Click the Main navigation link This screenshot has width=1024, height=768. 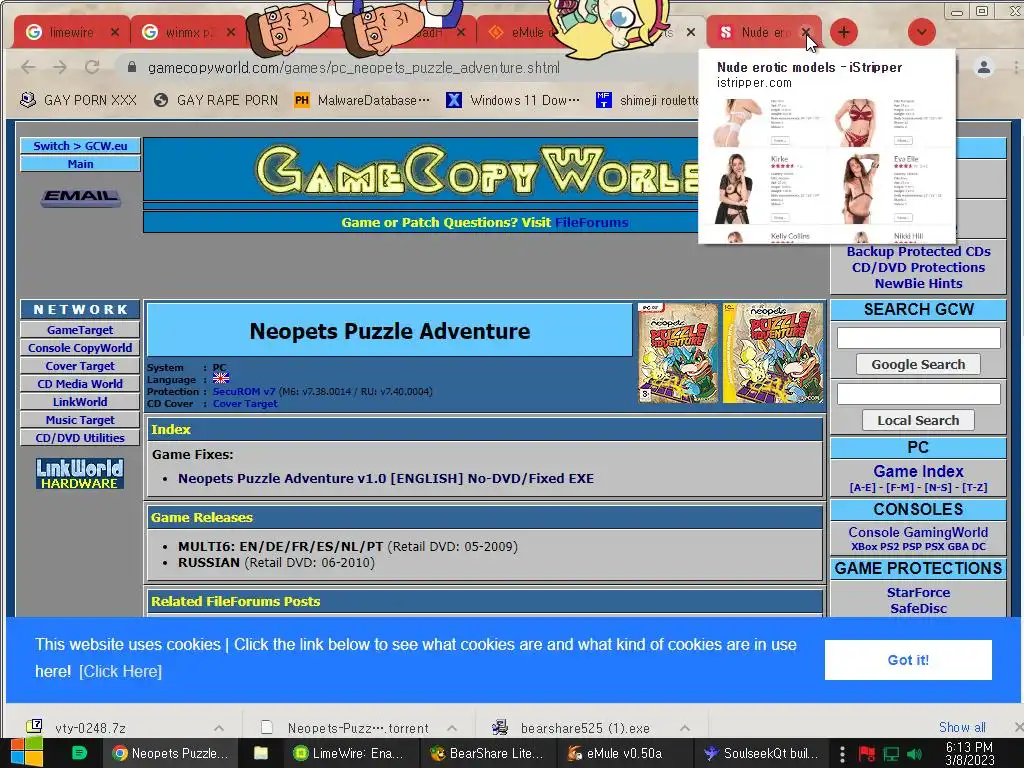[x=80, y=164]
